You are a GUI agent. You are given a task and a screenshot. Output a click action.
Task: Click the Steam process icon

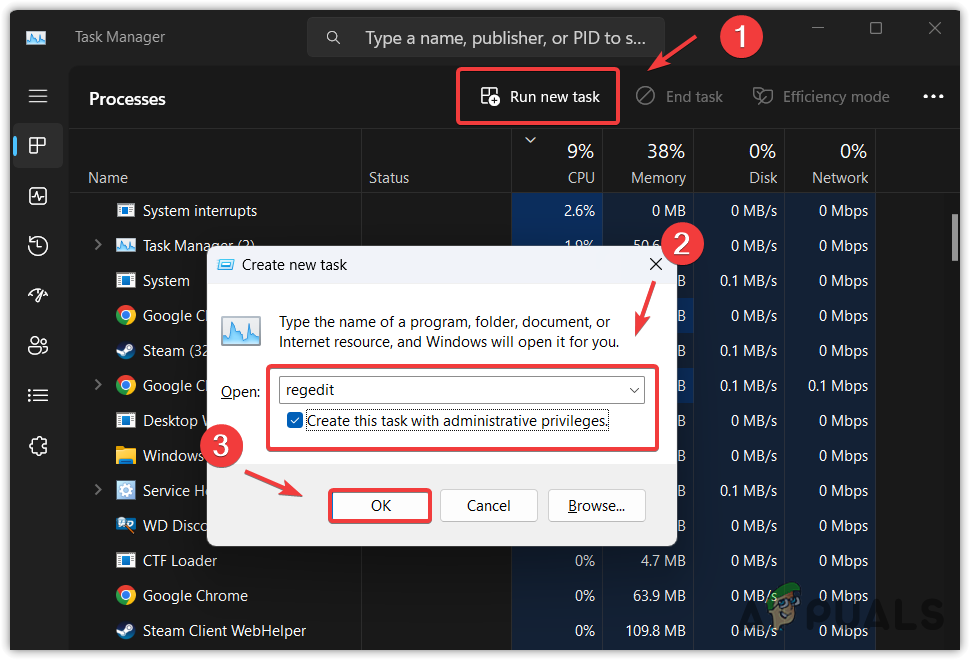pos(126,351)
